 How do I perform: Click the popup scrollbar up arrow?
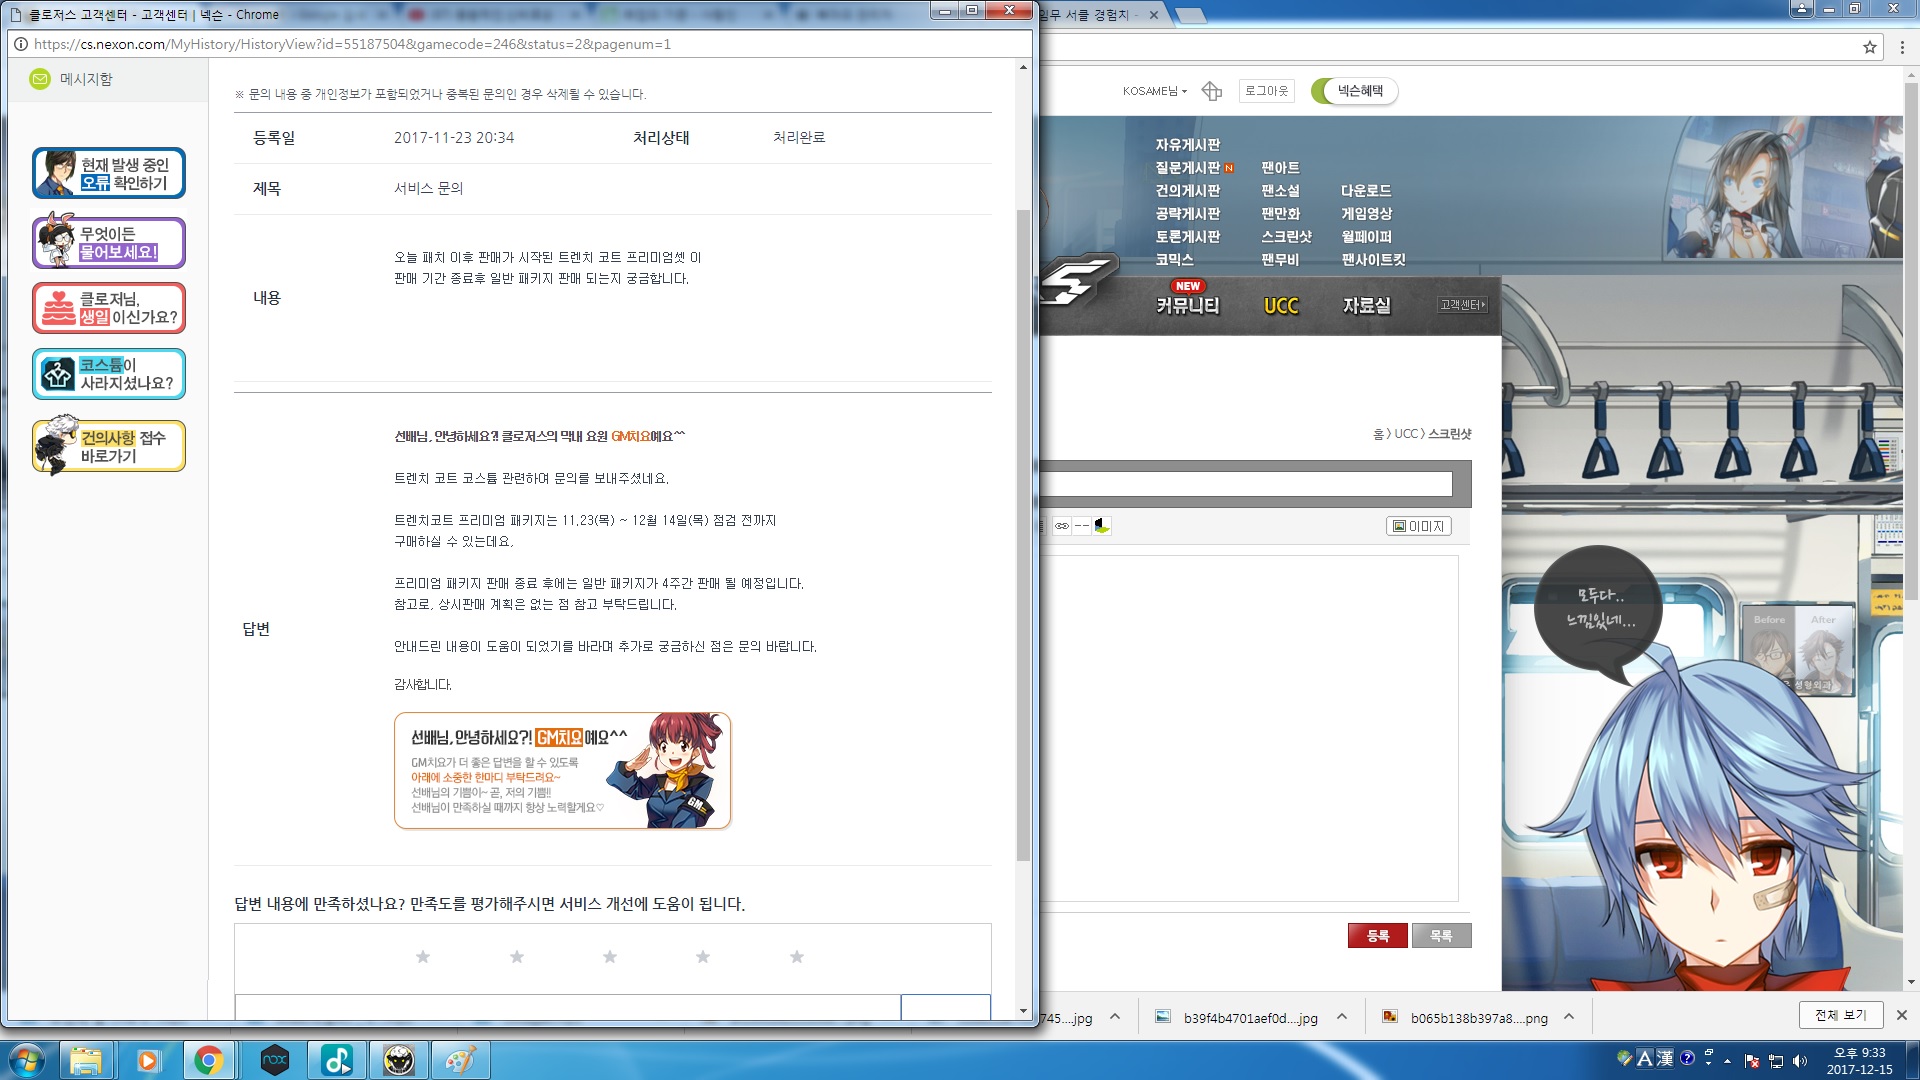click(1023, 67)
